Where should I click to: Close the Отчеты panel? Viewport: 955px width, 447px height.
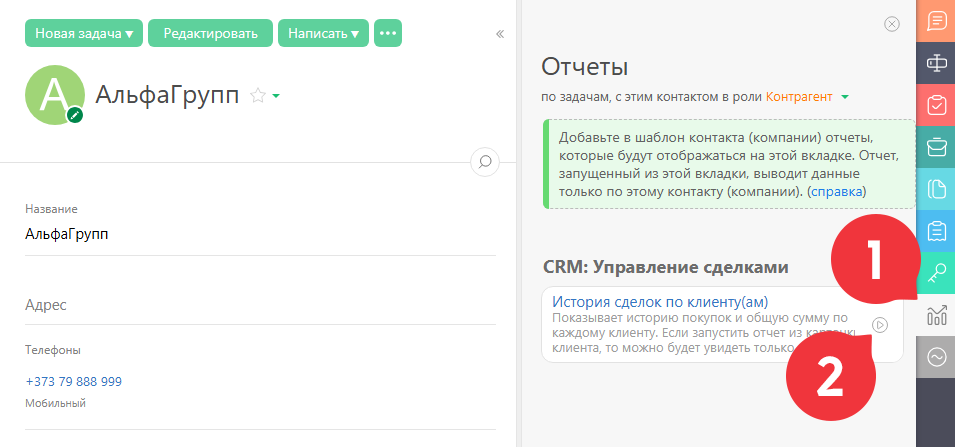click(x=891, y=24)
